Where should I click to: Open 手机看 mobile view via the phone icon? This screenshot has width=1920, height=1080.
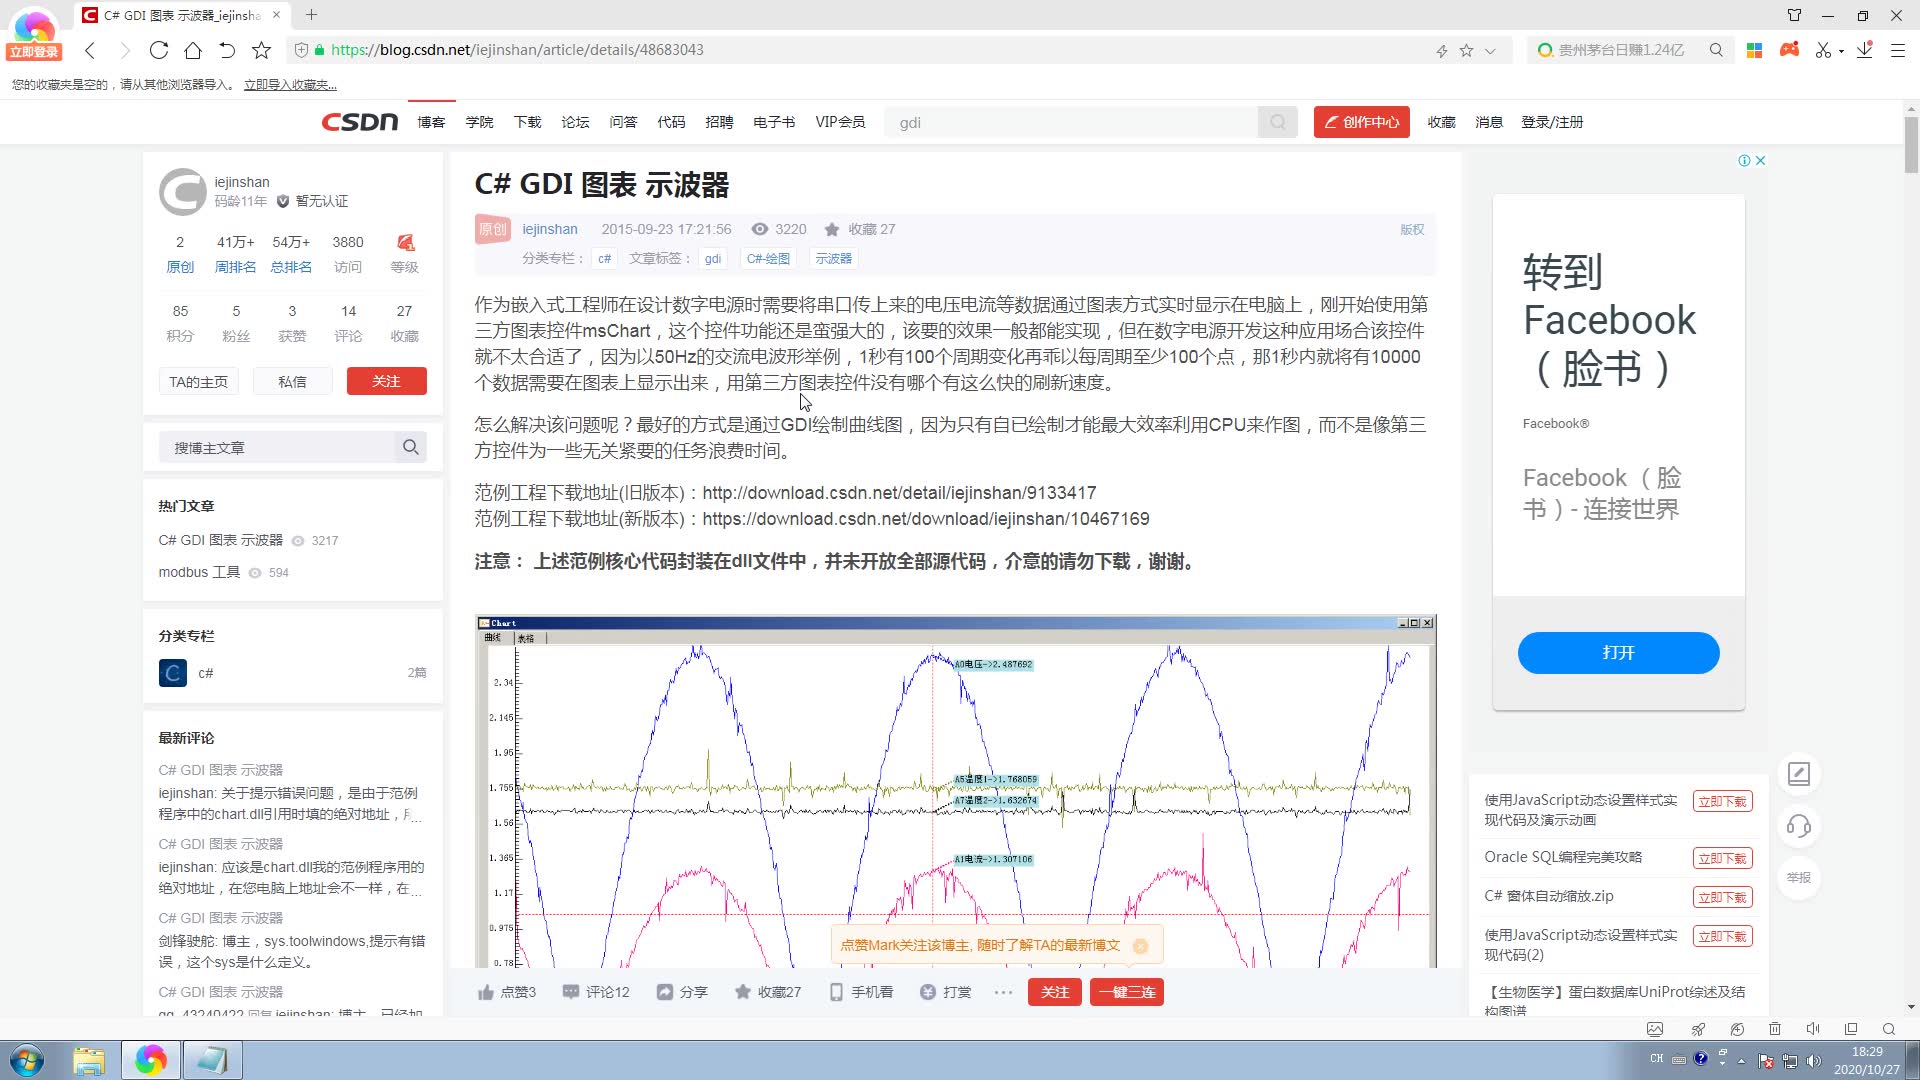(x=836, y=991)
